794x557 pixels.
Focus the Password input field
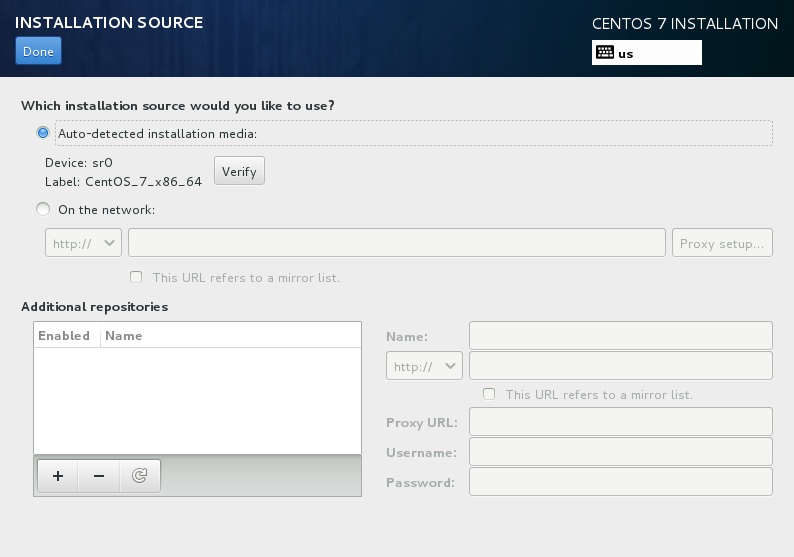(620, 482)
